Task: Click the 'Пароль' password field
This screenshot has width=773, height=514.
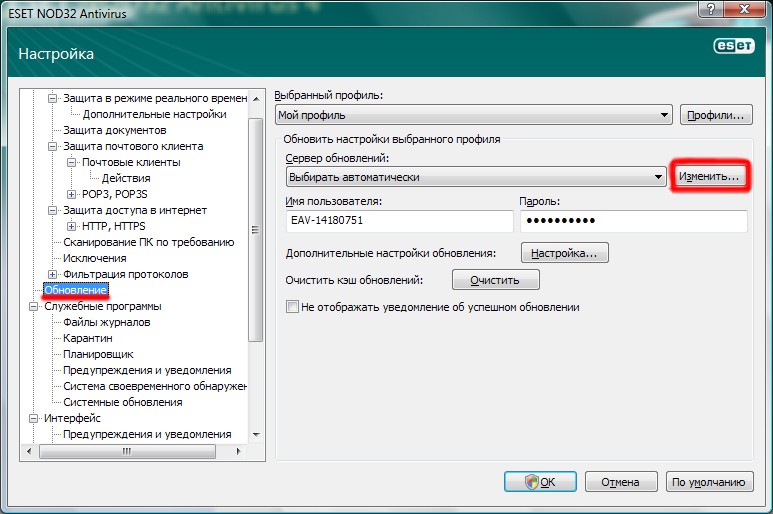Action: [633, 221]
